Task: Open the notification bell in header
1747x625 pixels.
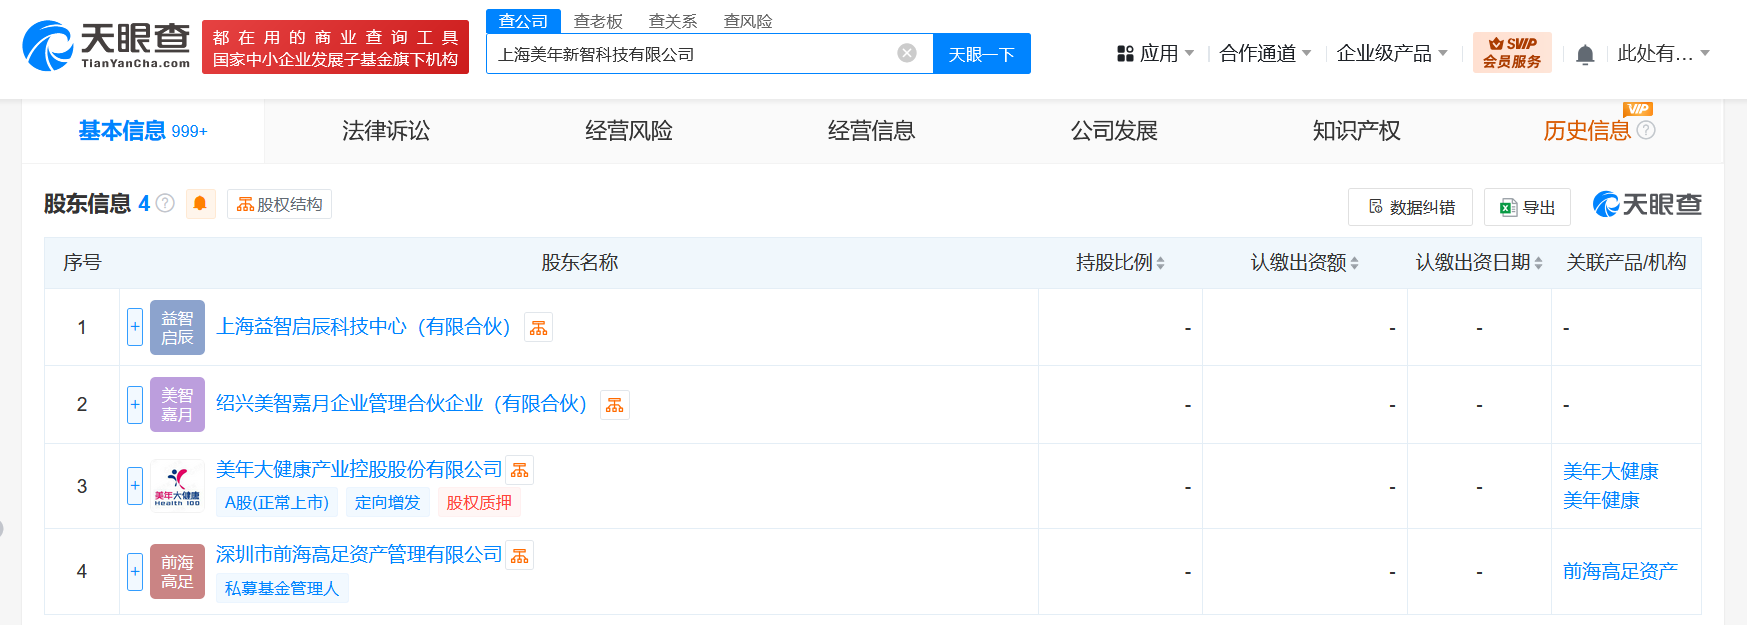Action: (1584, 55)
